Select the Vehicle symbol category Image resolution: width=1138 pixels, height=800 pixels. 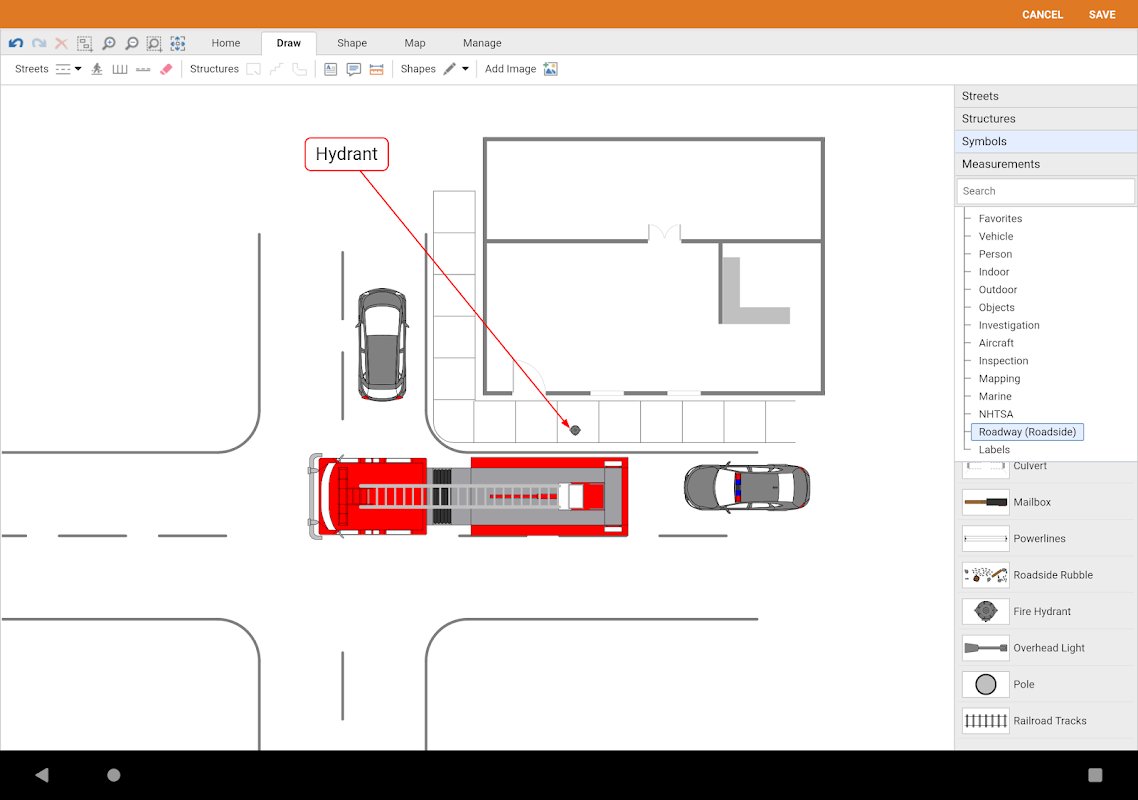tap(995, 236)
